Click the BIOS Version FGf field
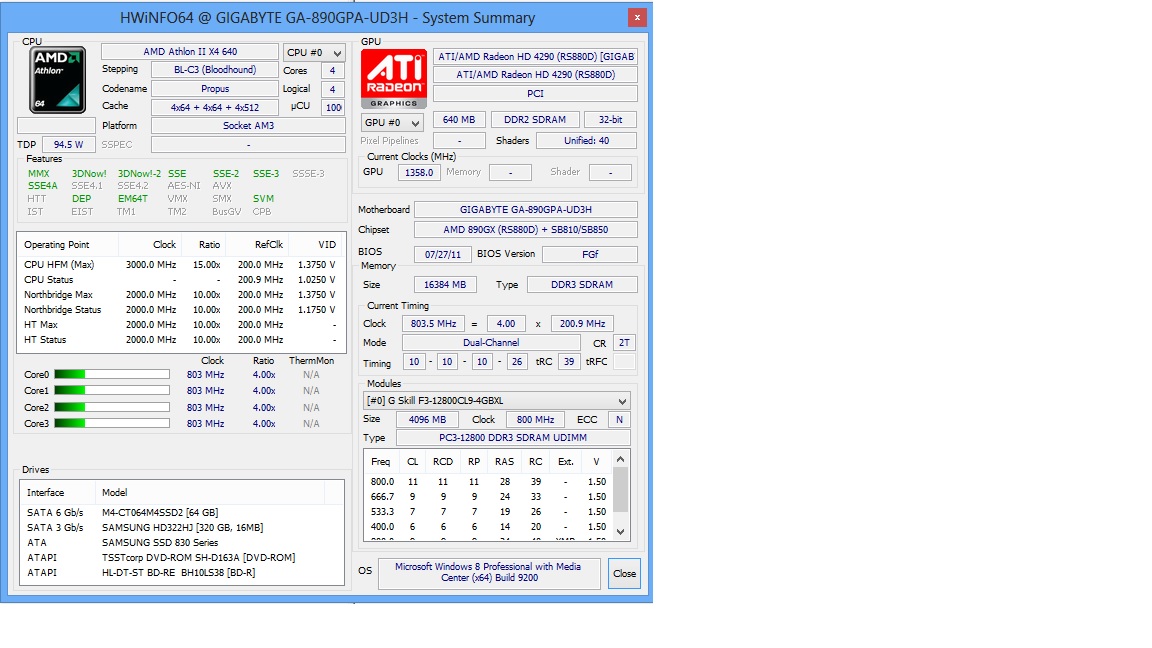This screenshot has width=1152, height=648. [x=589, y=254]
